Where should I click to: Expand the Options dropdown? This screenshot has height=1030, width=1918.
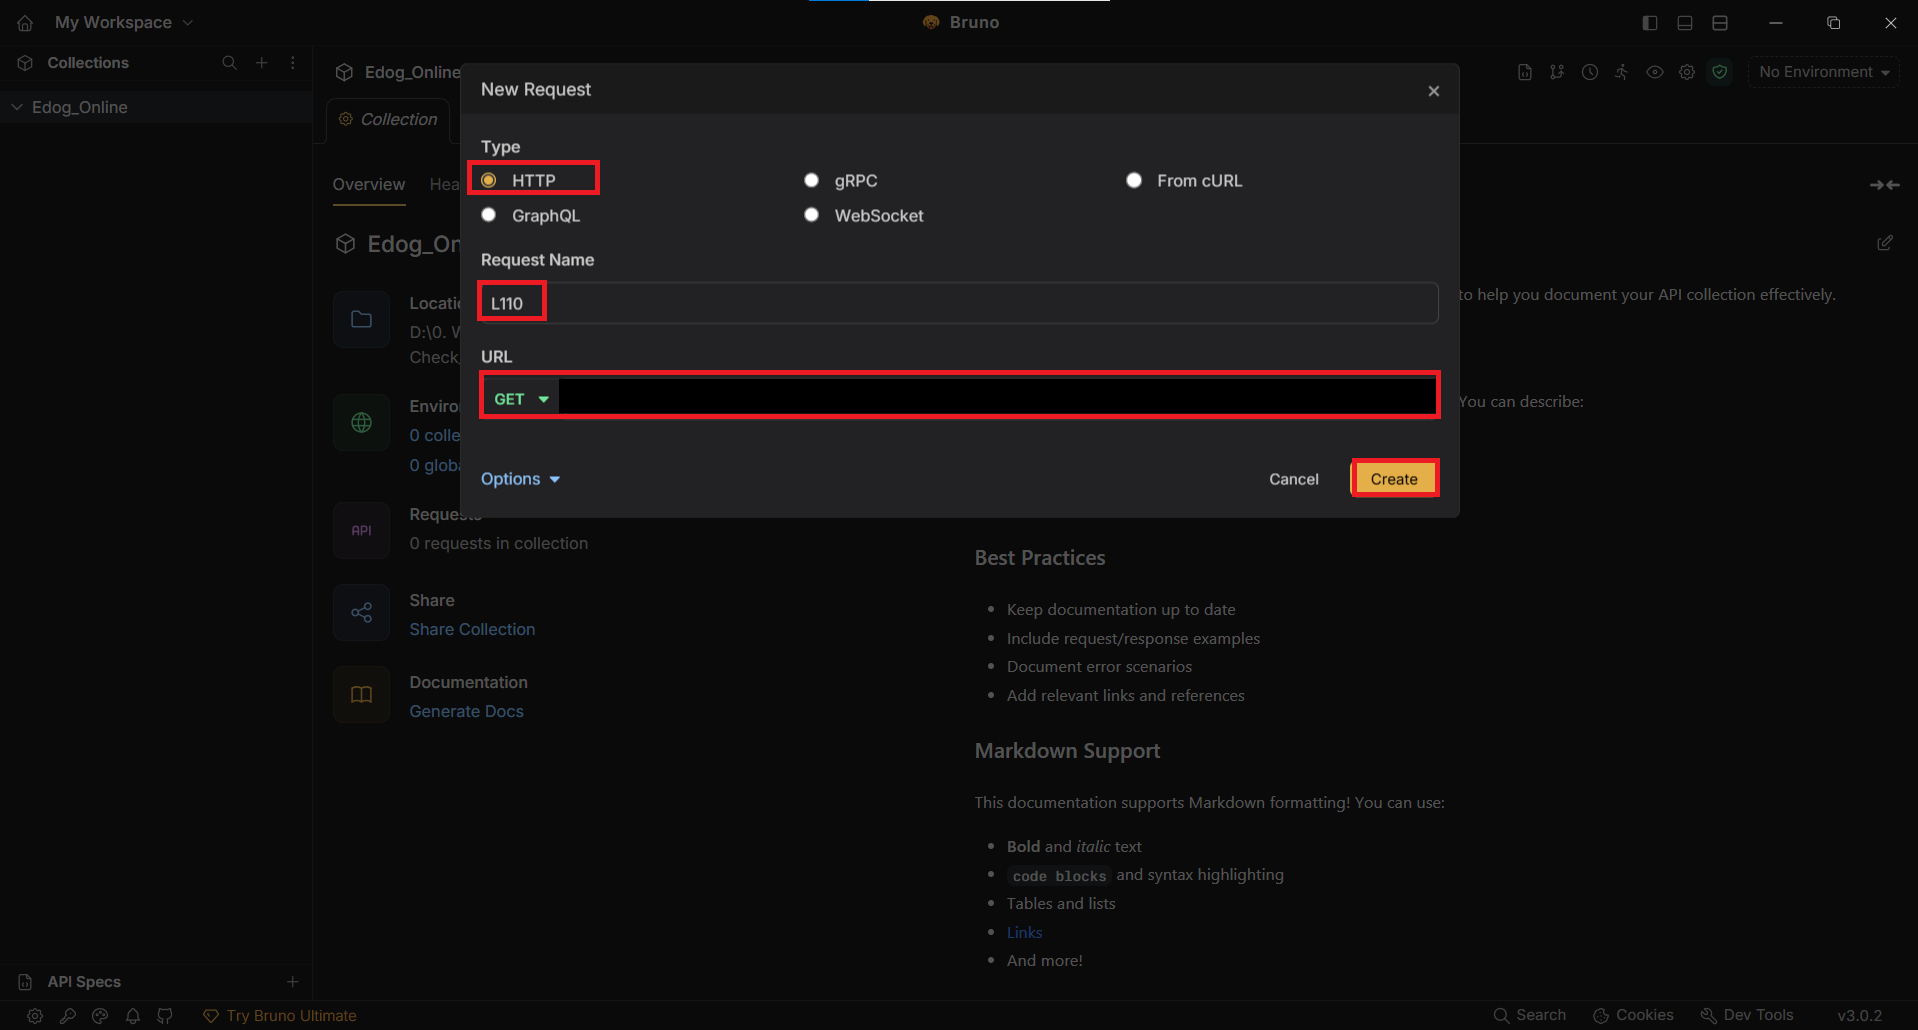click(520, 479)
